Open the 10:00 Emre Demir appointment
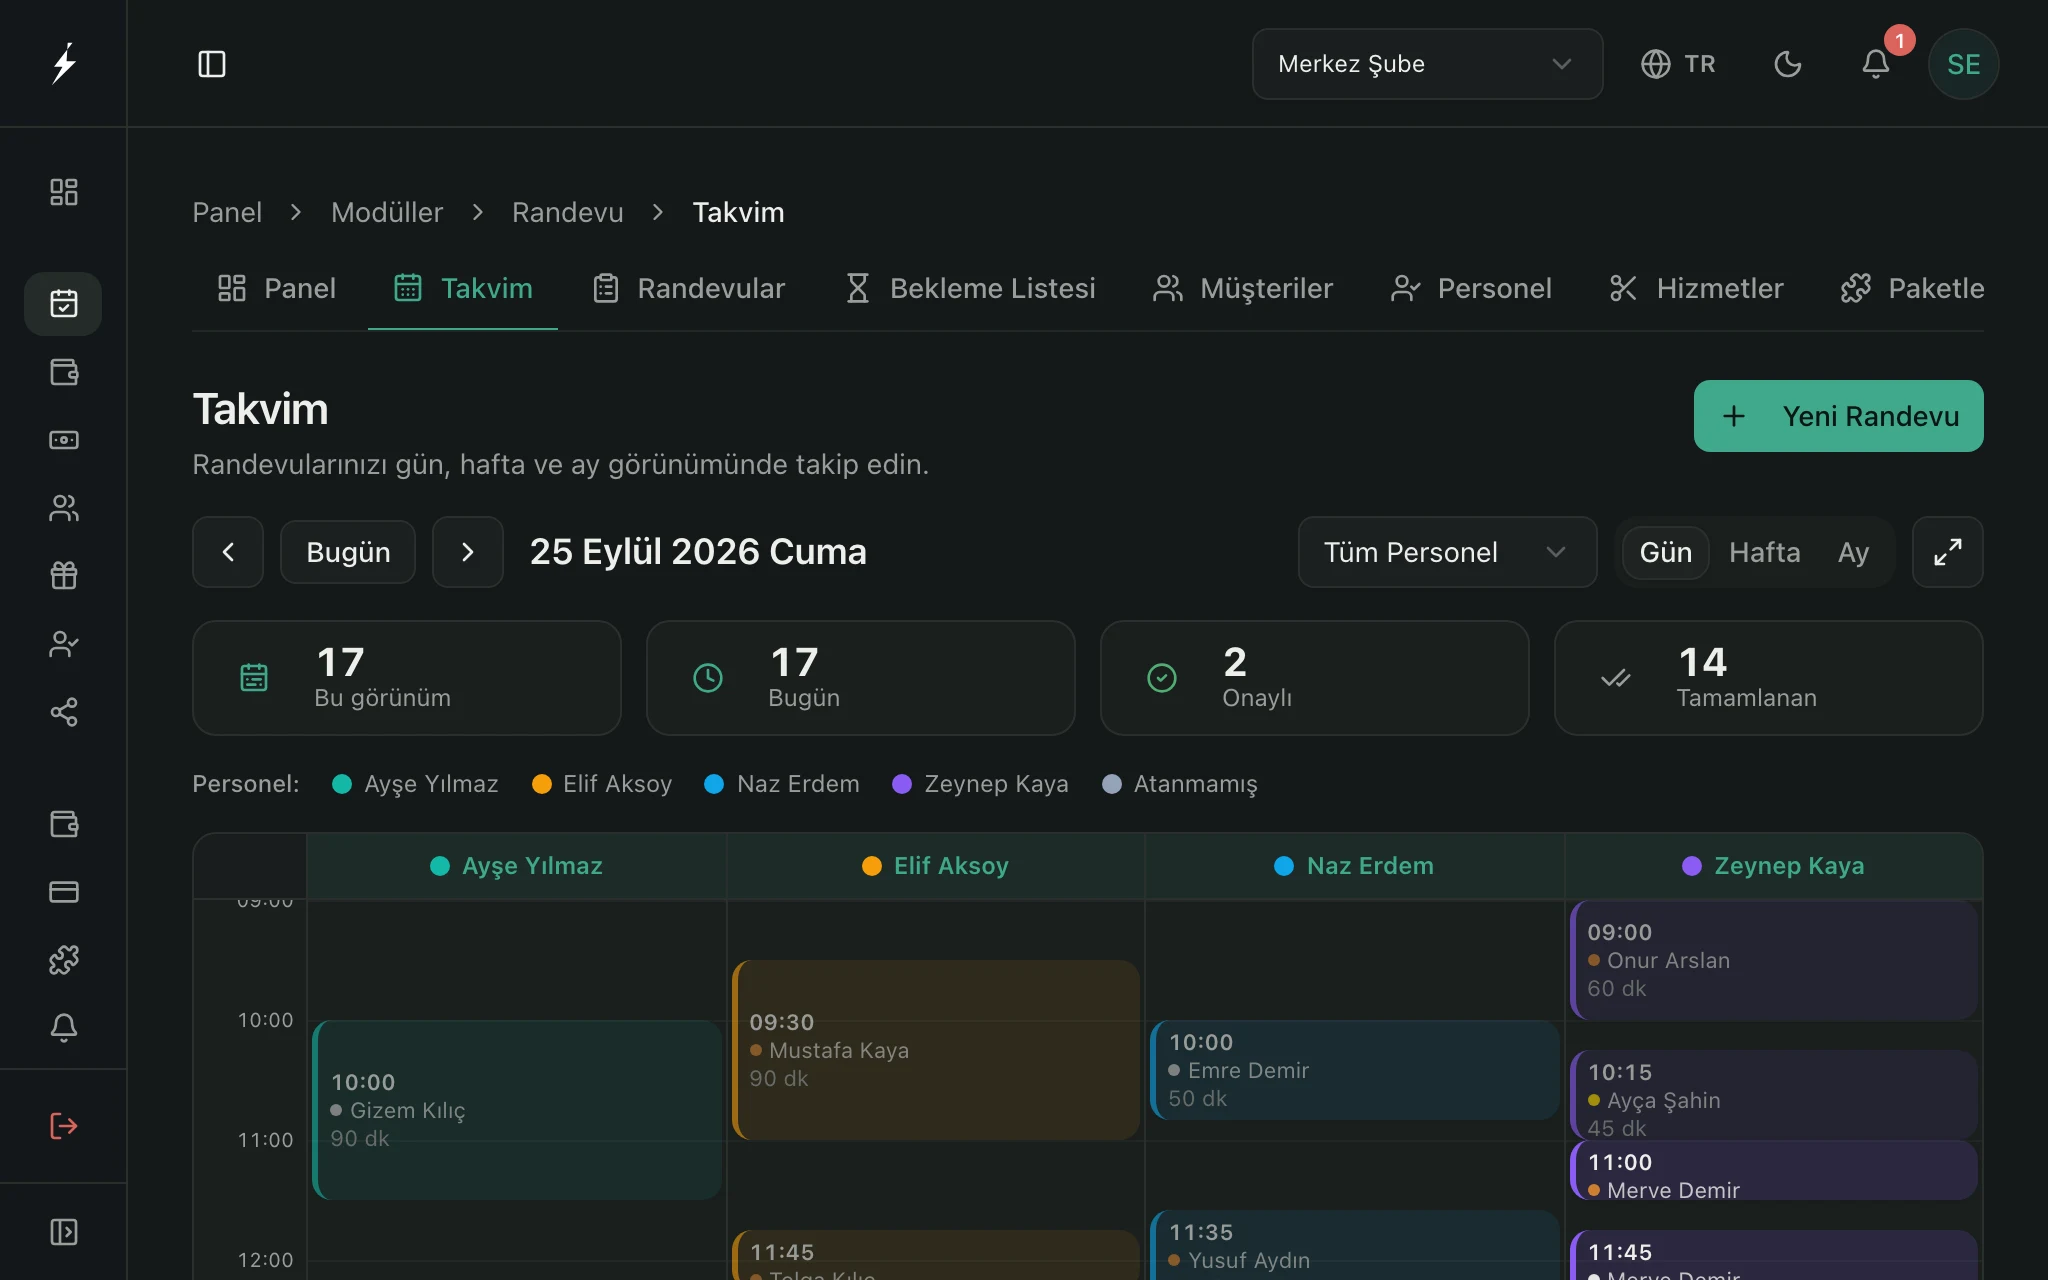The image size is (2048, 1280). click(x=1355, y=1070)
